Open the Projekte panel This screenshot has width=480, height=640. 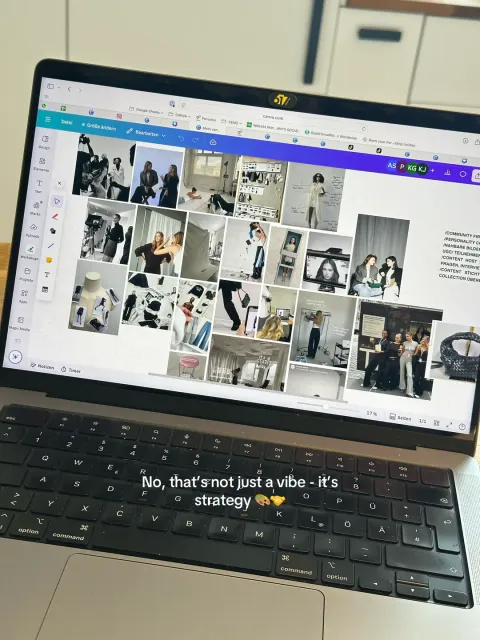(27, 274)
